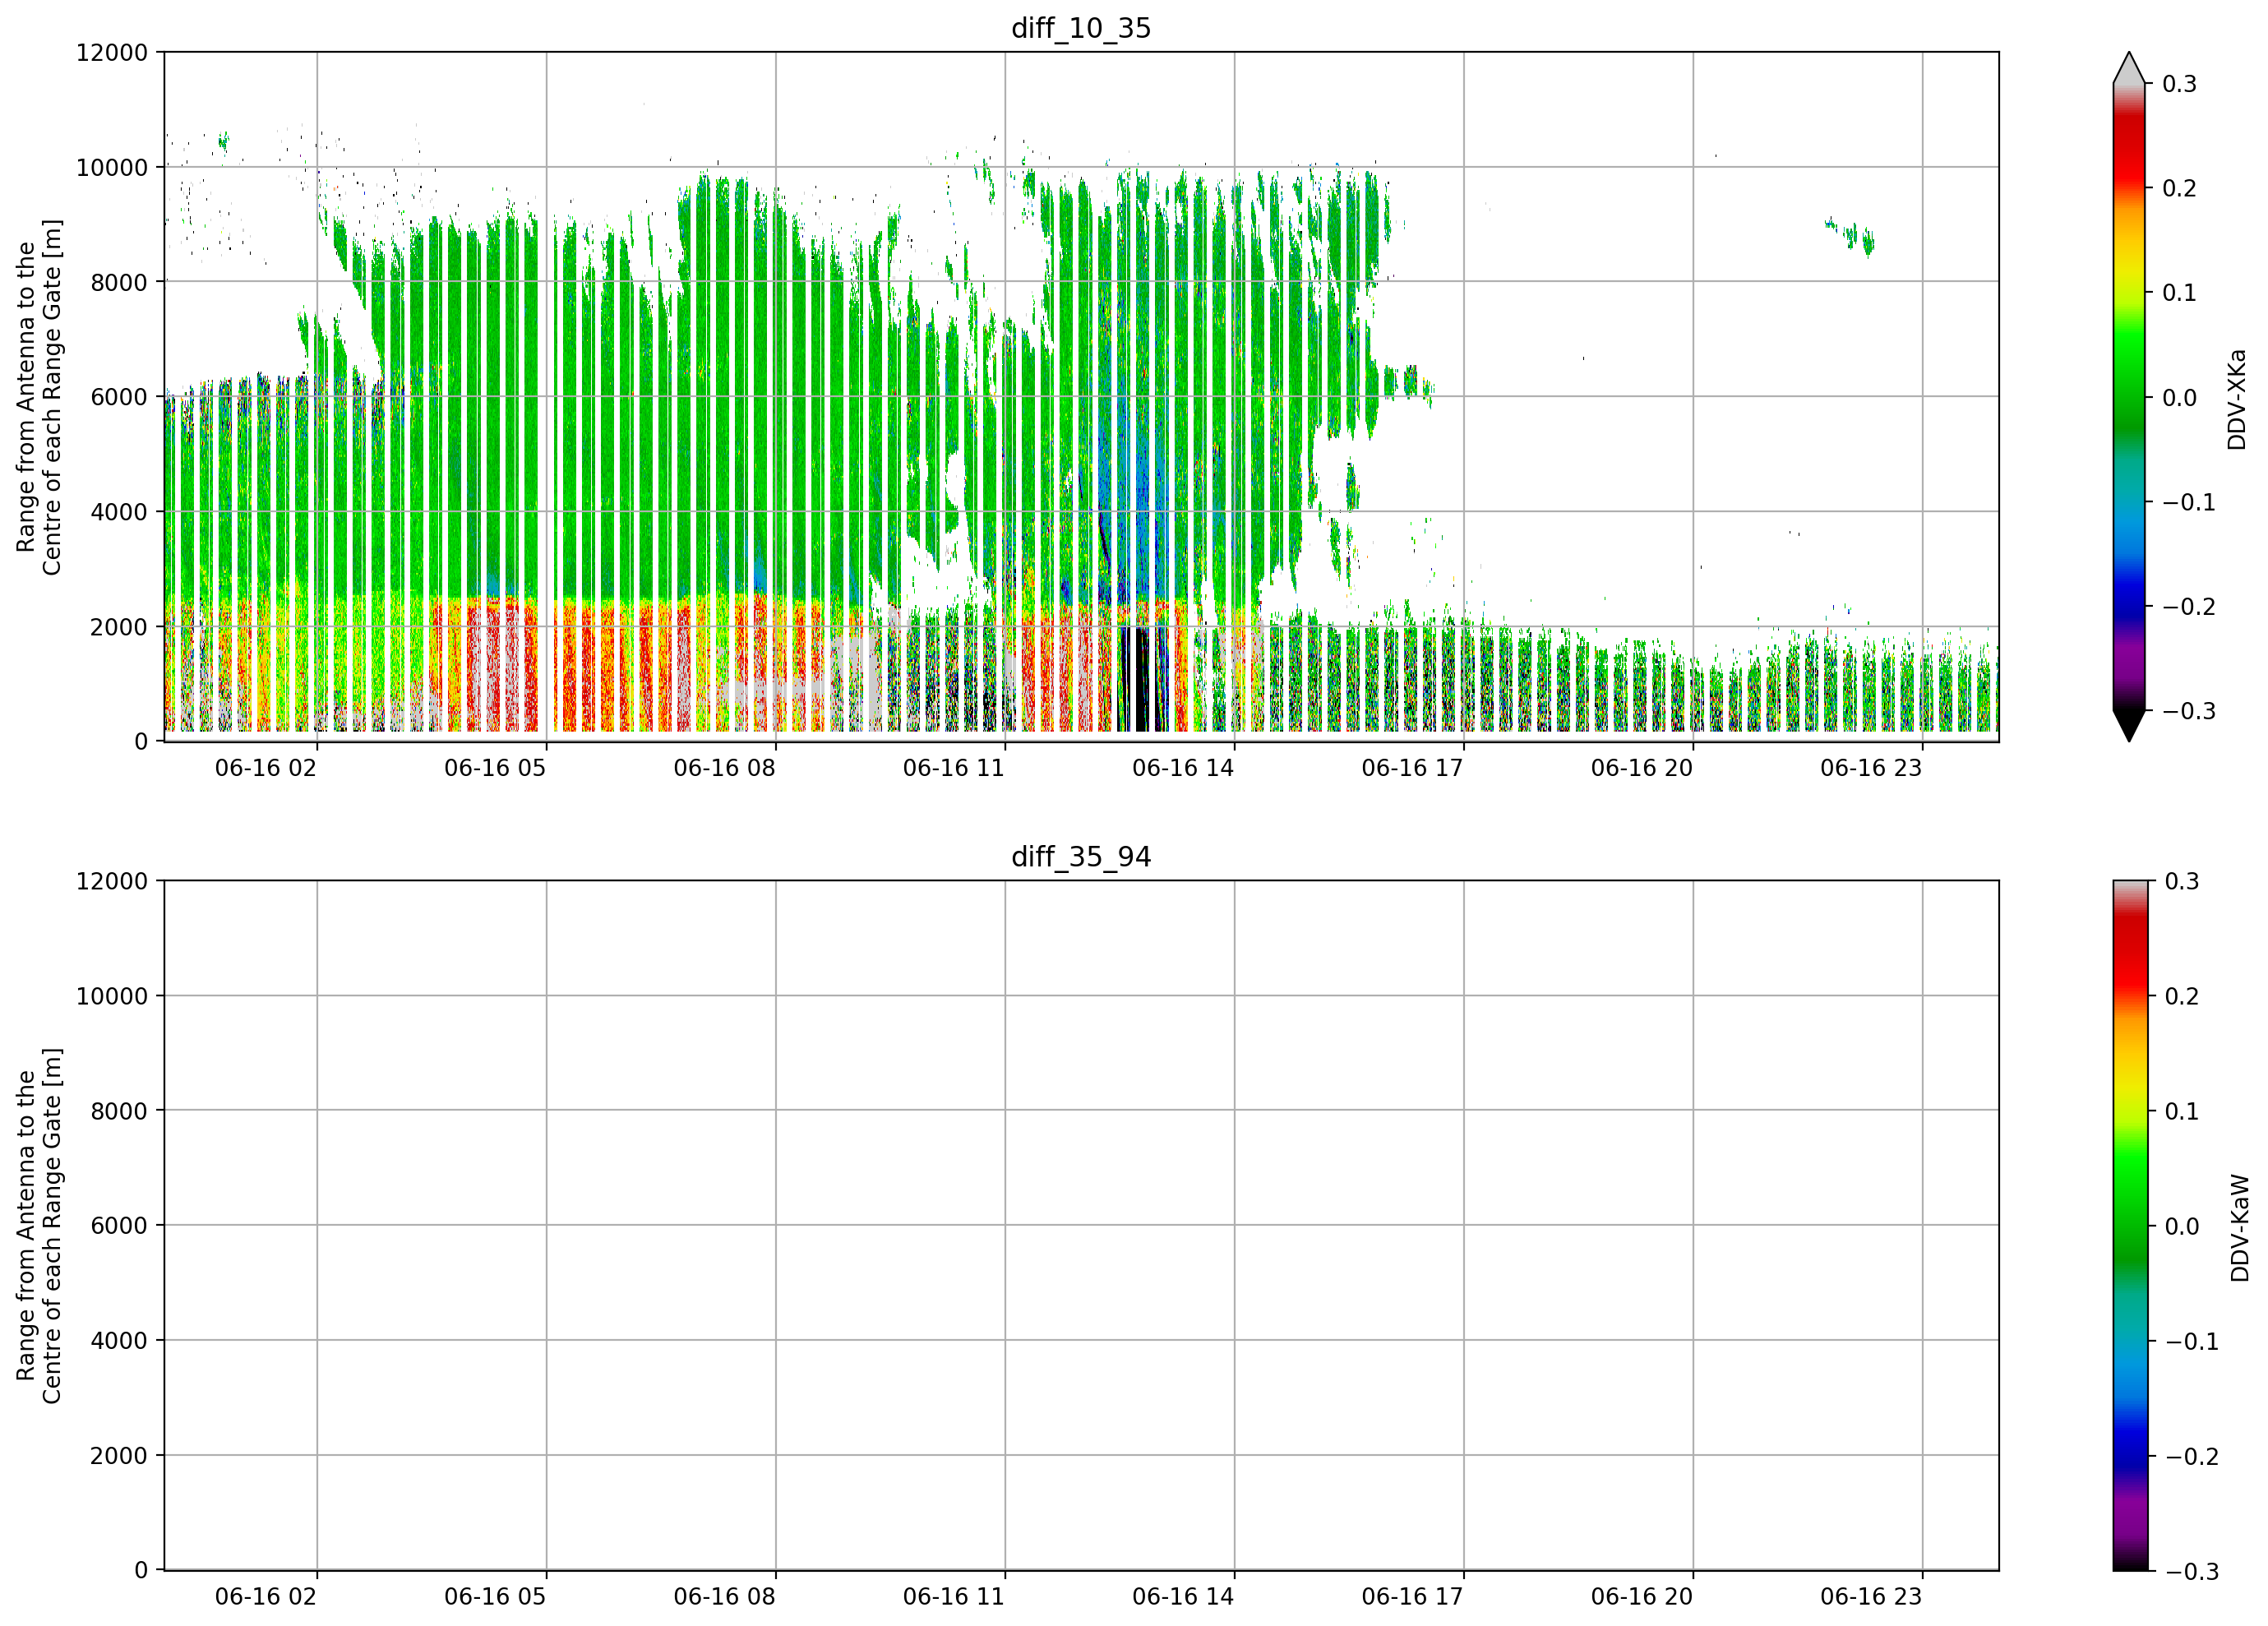This screenshot has height=1626, width=2268.
Task: Click the 12000 y-tick of diff_10_35 plot
Action: point(112,52)
